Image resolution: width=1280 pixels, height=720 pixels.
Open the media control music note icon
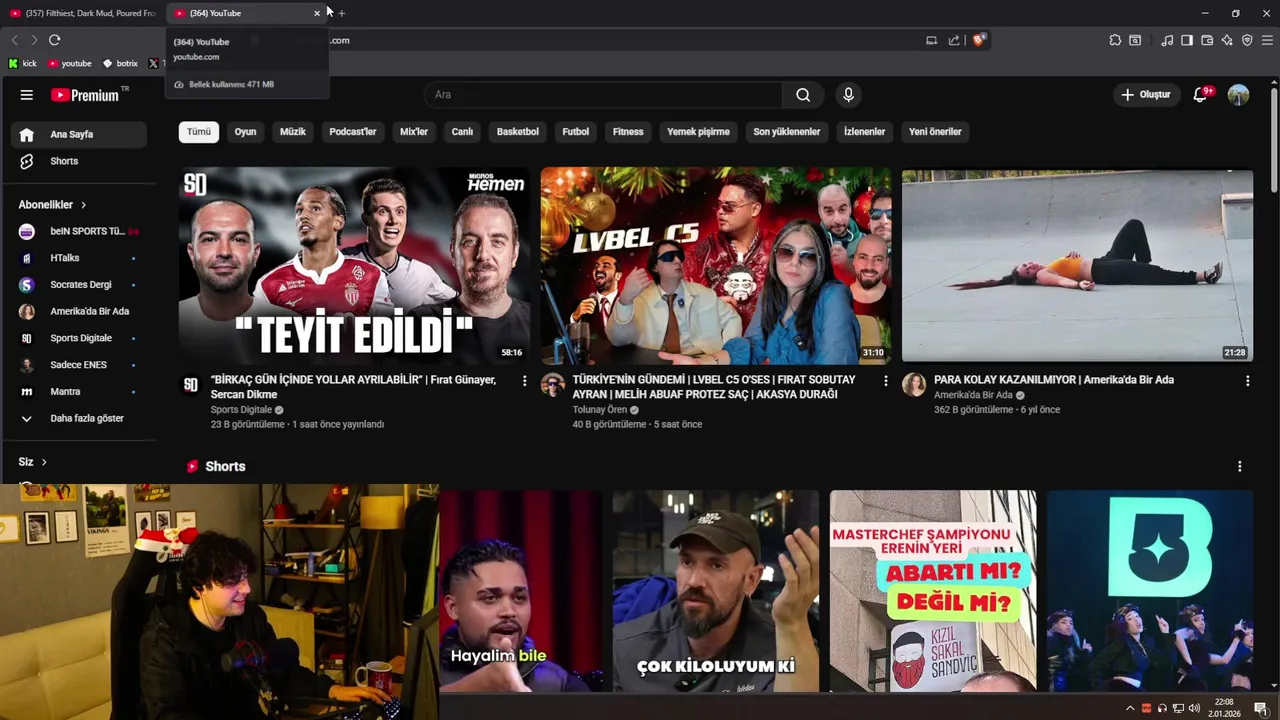pyautogui.click(x=1167, y=40)
